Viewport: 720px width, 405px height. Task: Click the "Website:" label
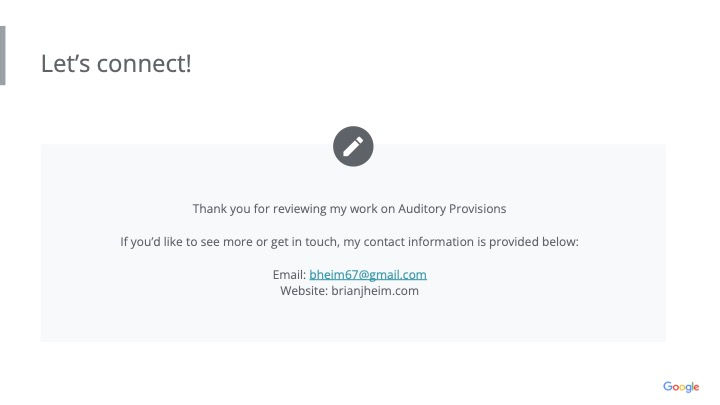coord(304,291)
